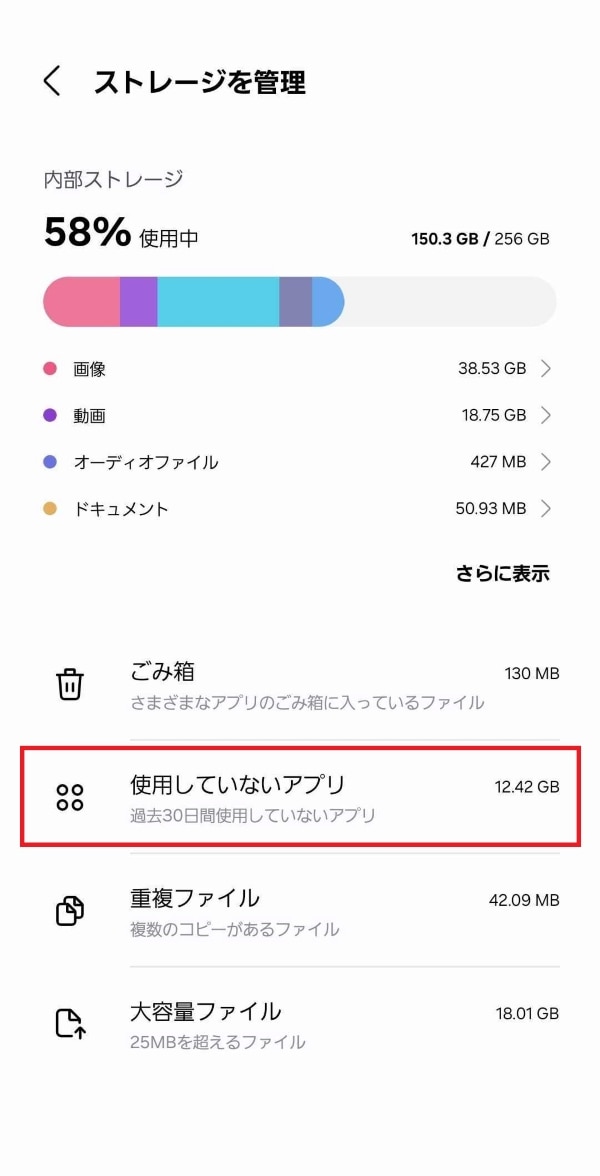Tap the 58% 使用中 usage text
600x1176 pixels.
tap(121, 234)
